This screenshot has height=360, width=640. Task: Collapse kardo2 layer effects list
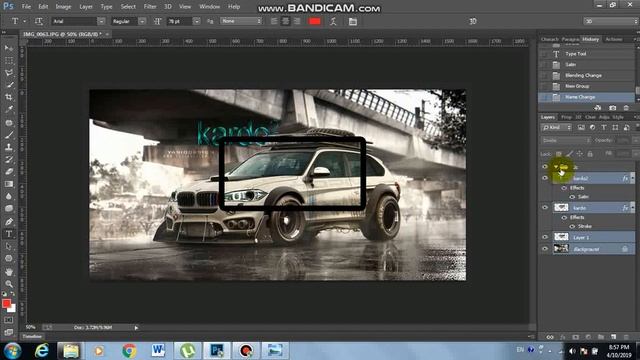633,178
